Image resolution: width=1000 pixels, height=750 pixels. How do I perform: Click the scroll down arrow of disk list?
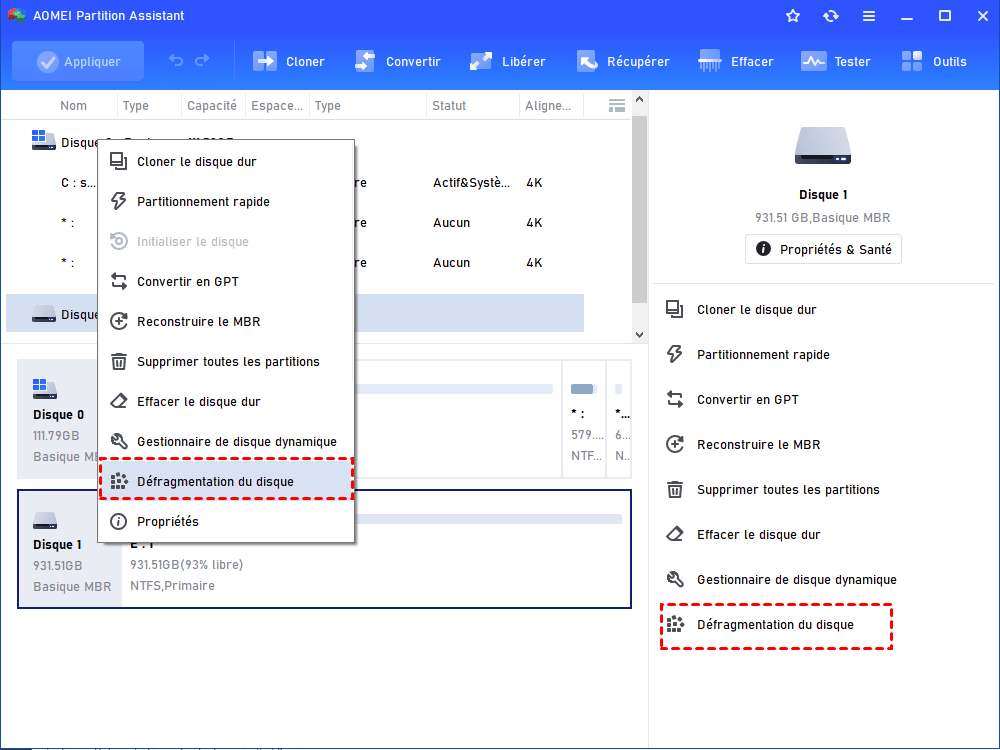[639, 335]
